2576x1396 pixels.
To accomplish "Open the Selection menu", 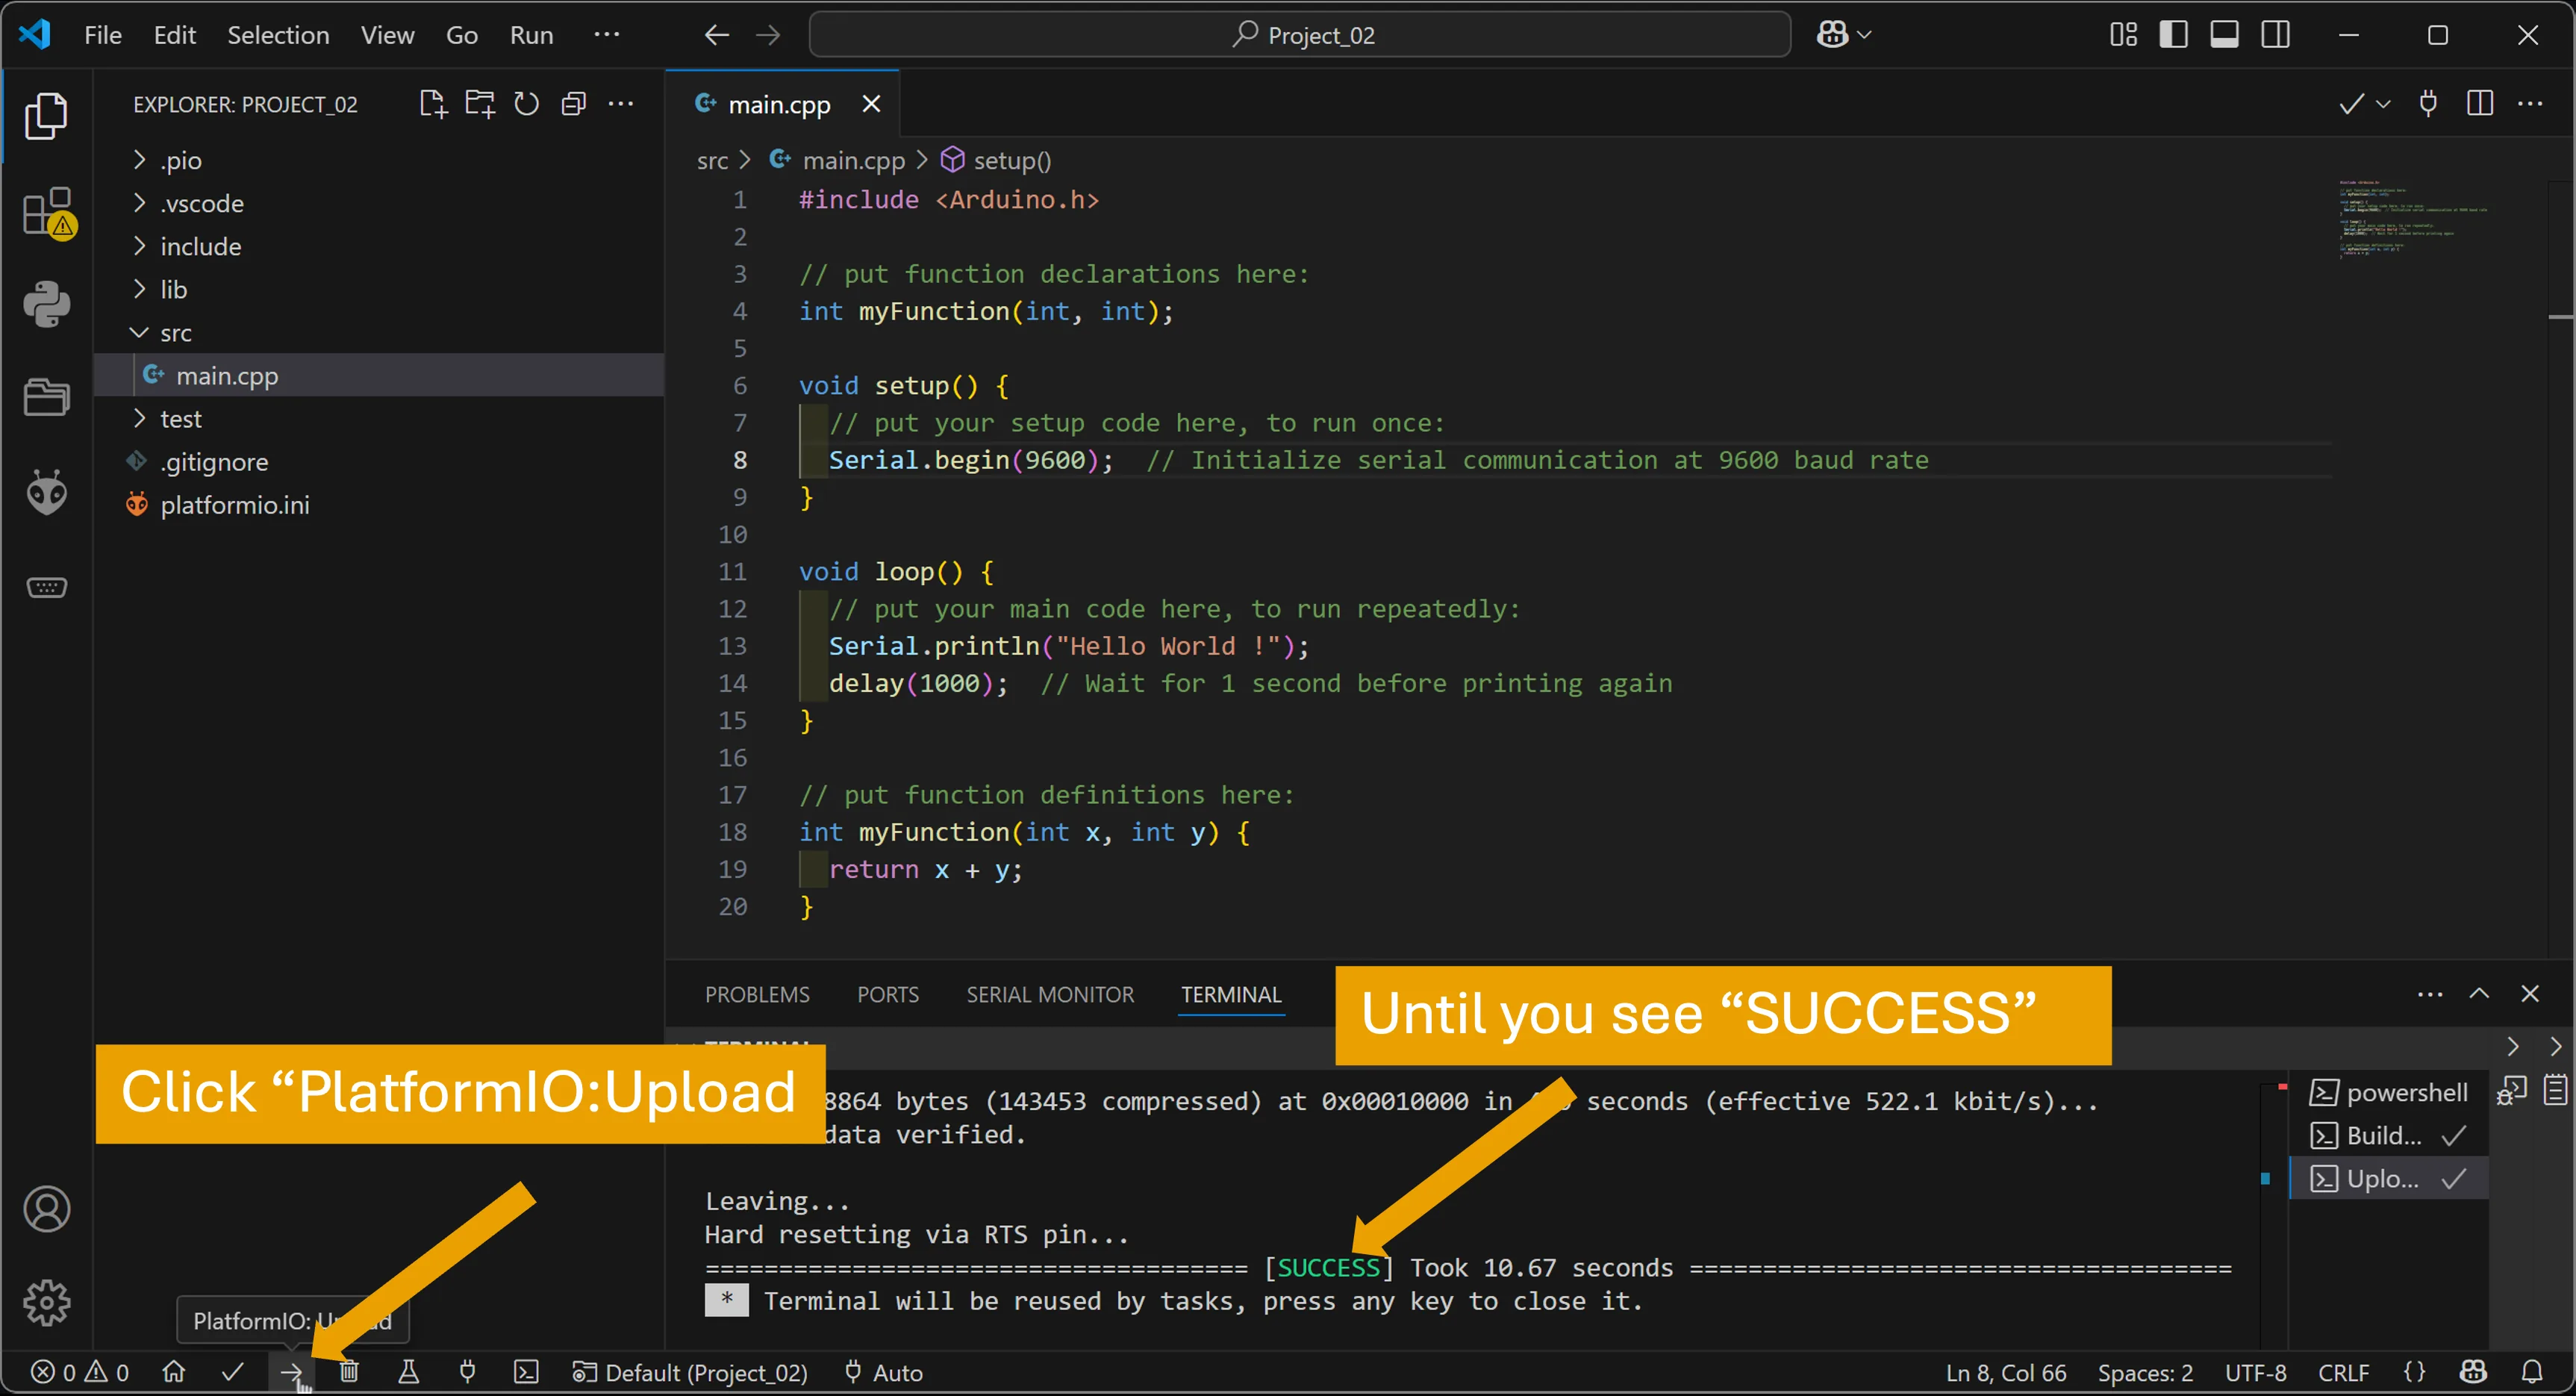I will pos(278,35).
